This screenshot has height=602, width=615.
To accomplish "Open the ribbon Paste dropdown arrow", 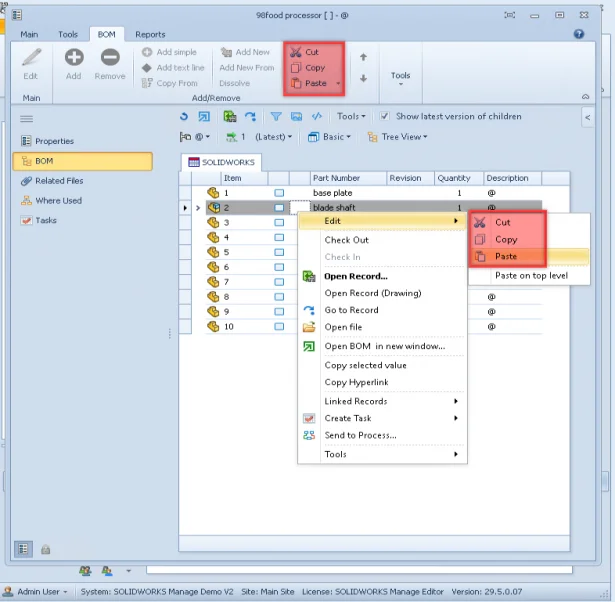I will tap(340, 84).
